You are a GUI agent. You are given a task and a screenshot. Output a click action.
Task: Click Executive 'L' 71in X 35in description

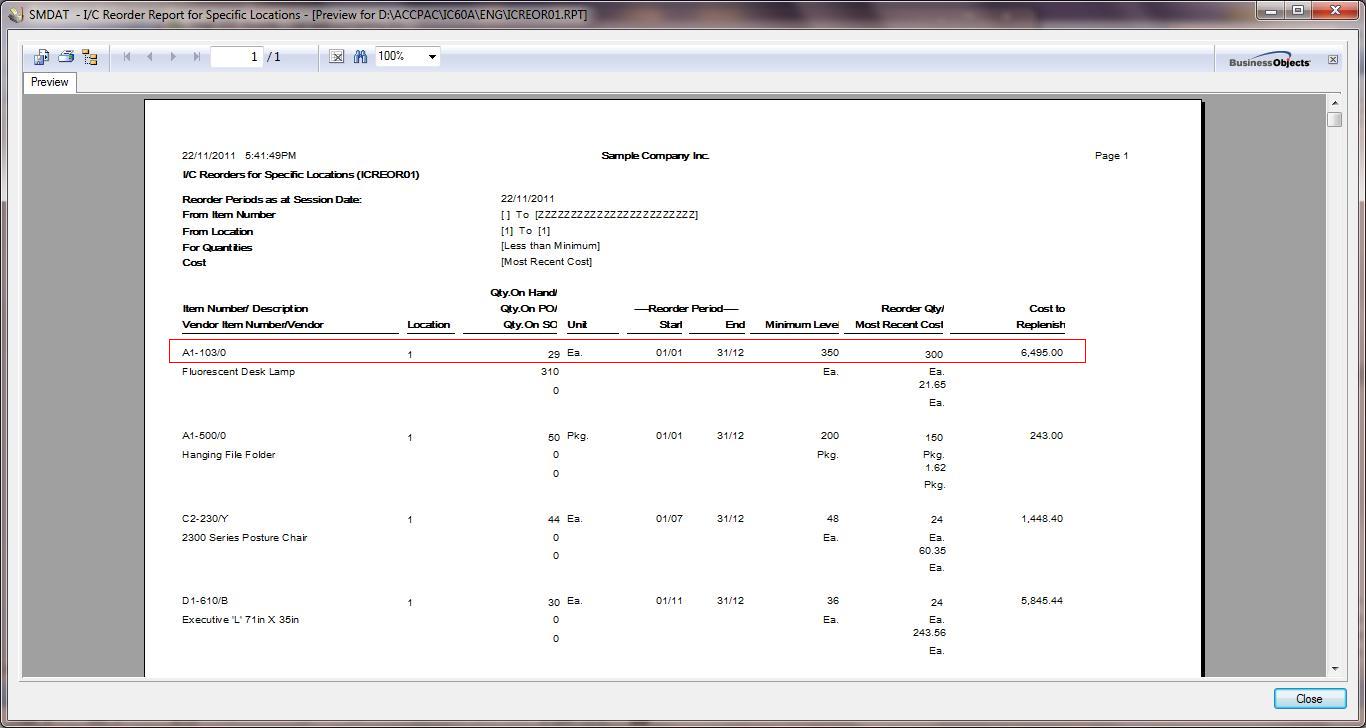pyautogui.click(x=240, y=620)
